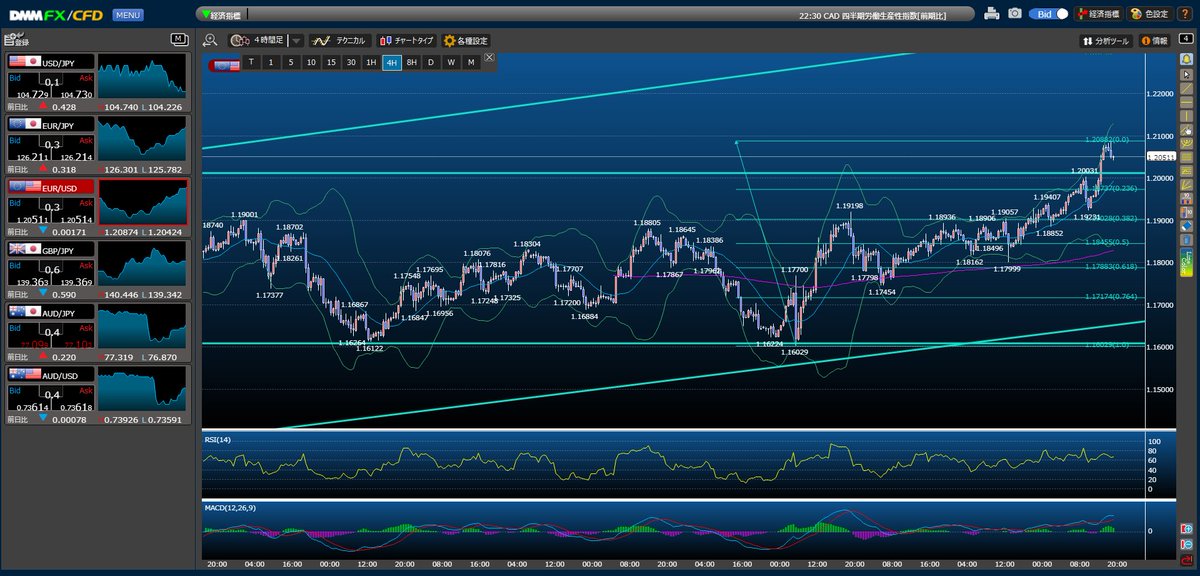Select the Fibonacci fan arc tool
This screenshot has width=1200, height=576.
coord(1186,143)
